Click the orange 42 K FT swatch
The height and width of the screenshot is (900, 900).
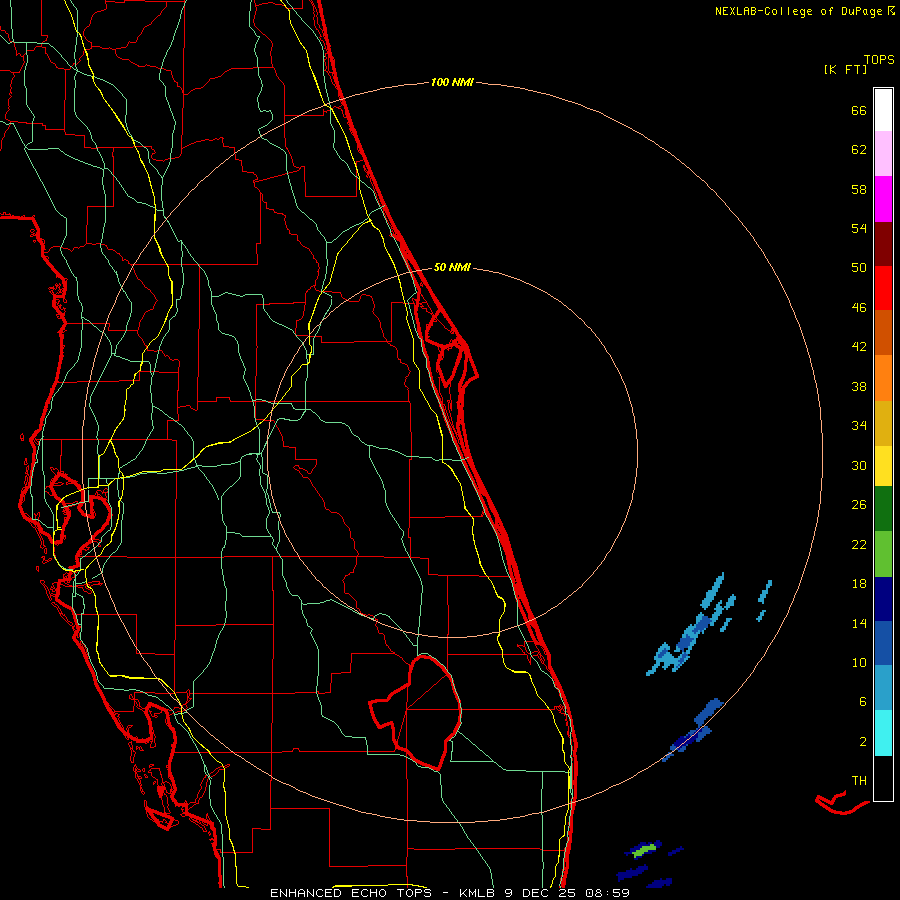883,378
